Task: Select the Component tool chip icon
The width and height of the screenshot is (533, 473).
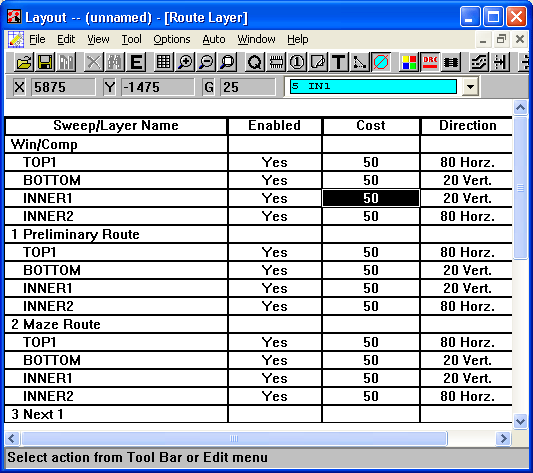Action: click(276, 63)
